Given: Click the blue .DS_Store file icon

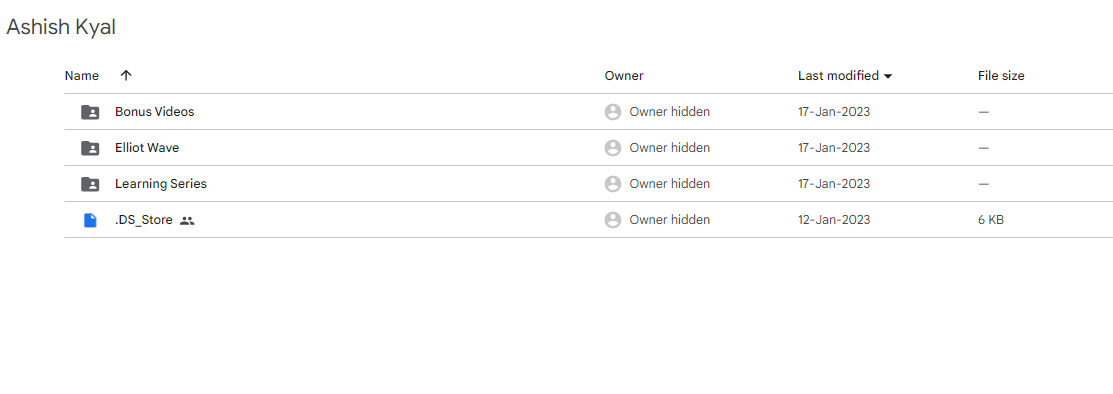Looking at the screenshot, I should (x=90, y=220).
